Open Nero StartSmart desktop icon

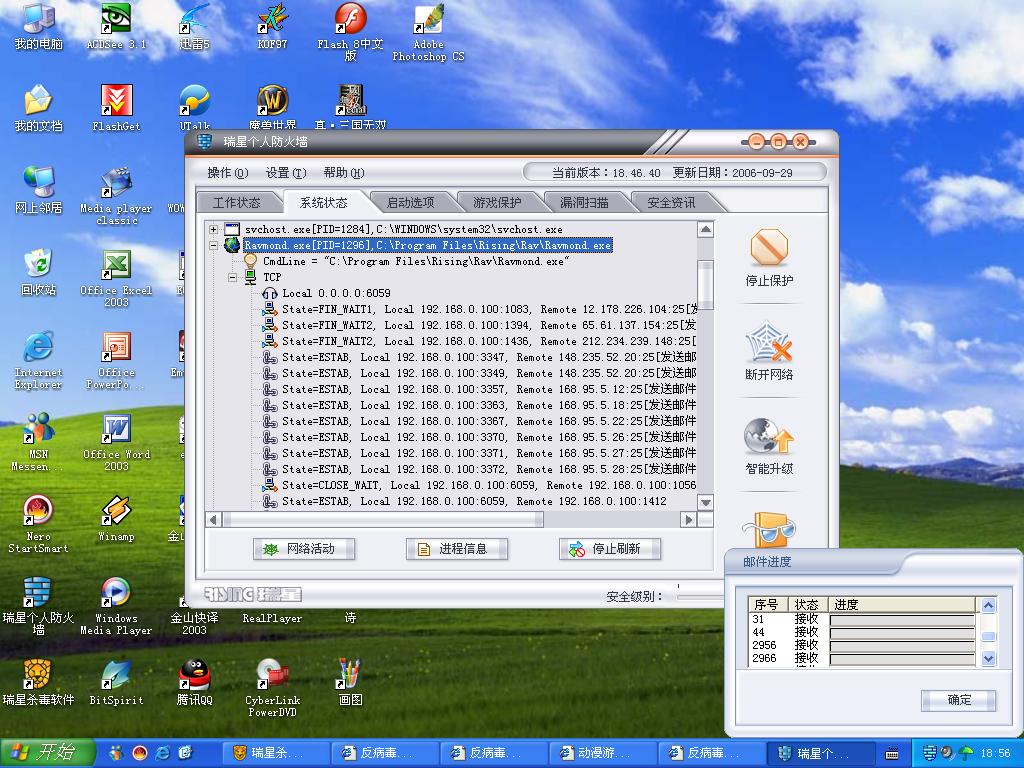(39, 524)
